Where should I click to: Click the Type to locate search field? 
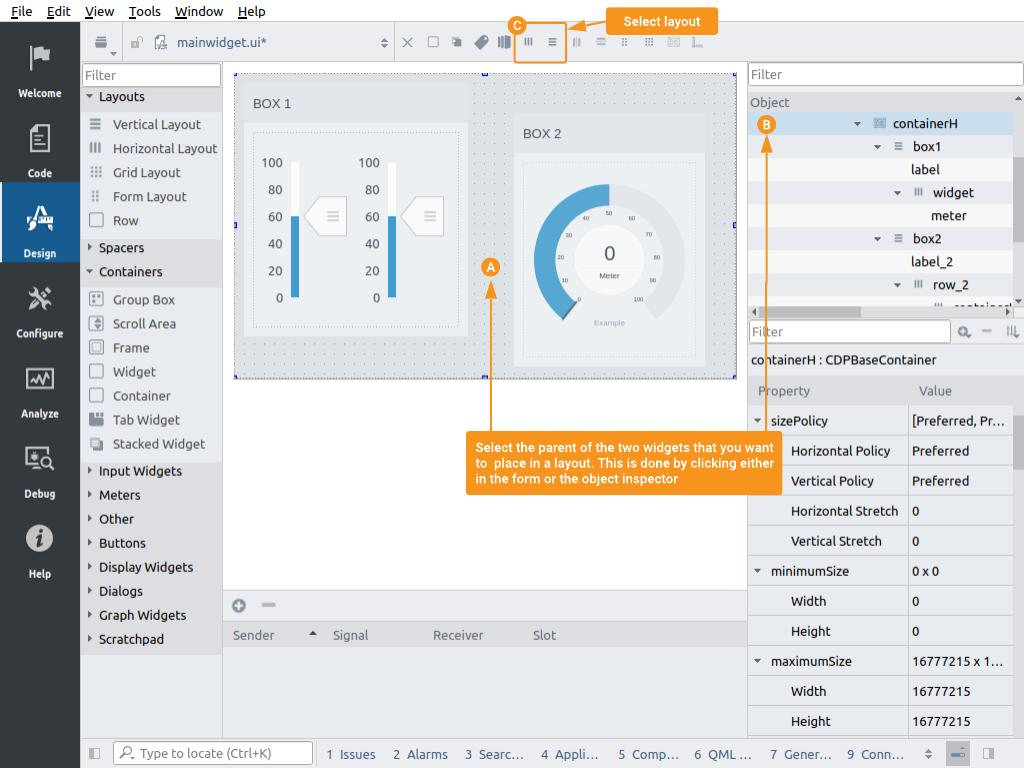(212, 753)
